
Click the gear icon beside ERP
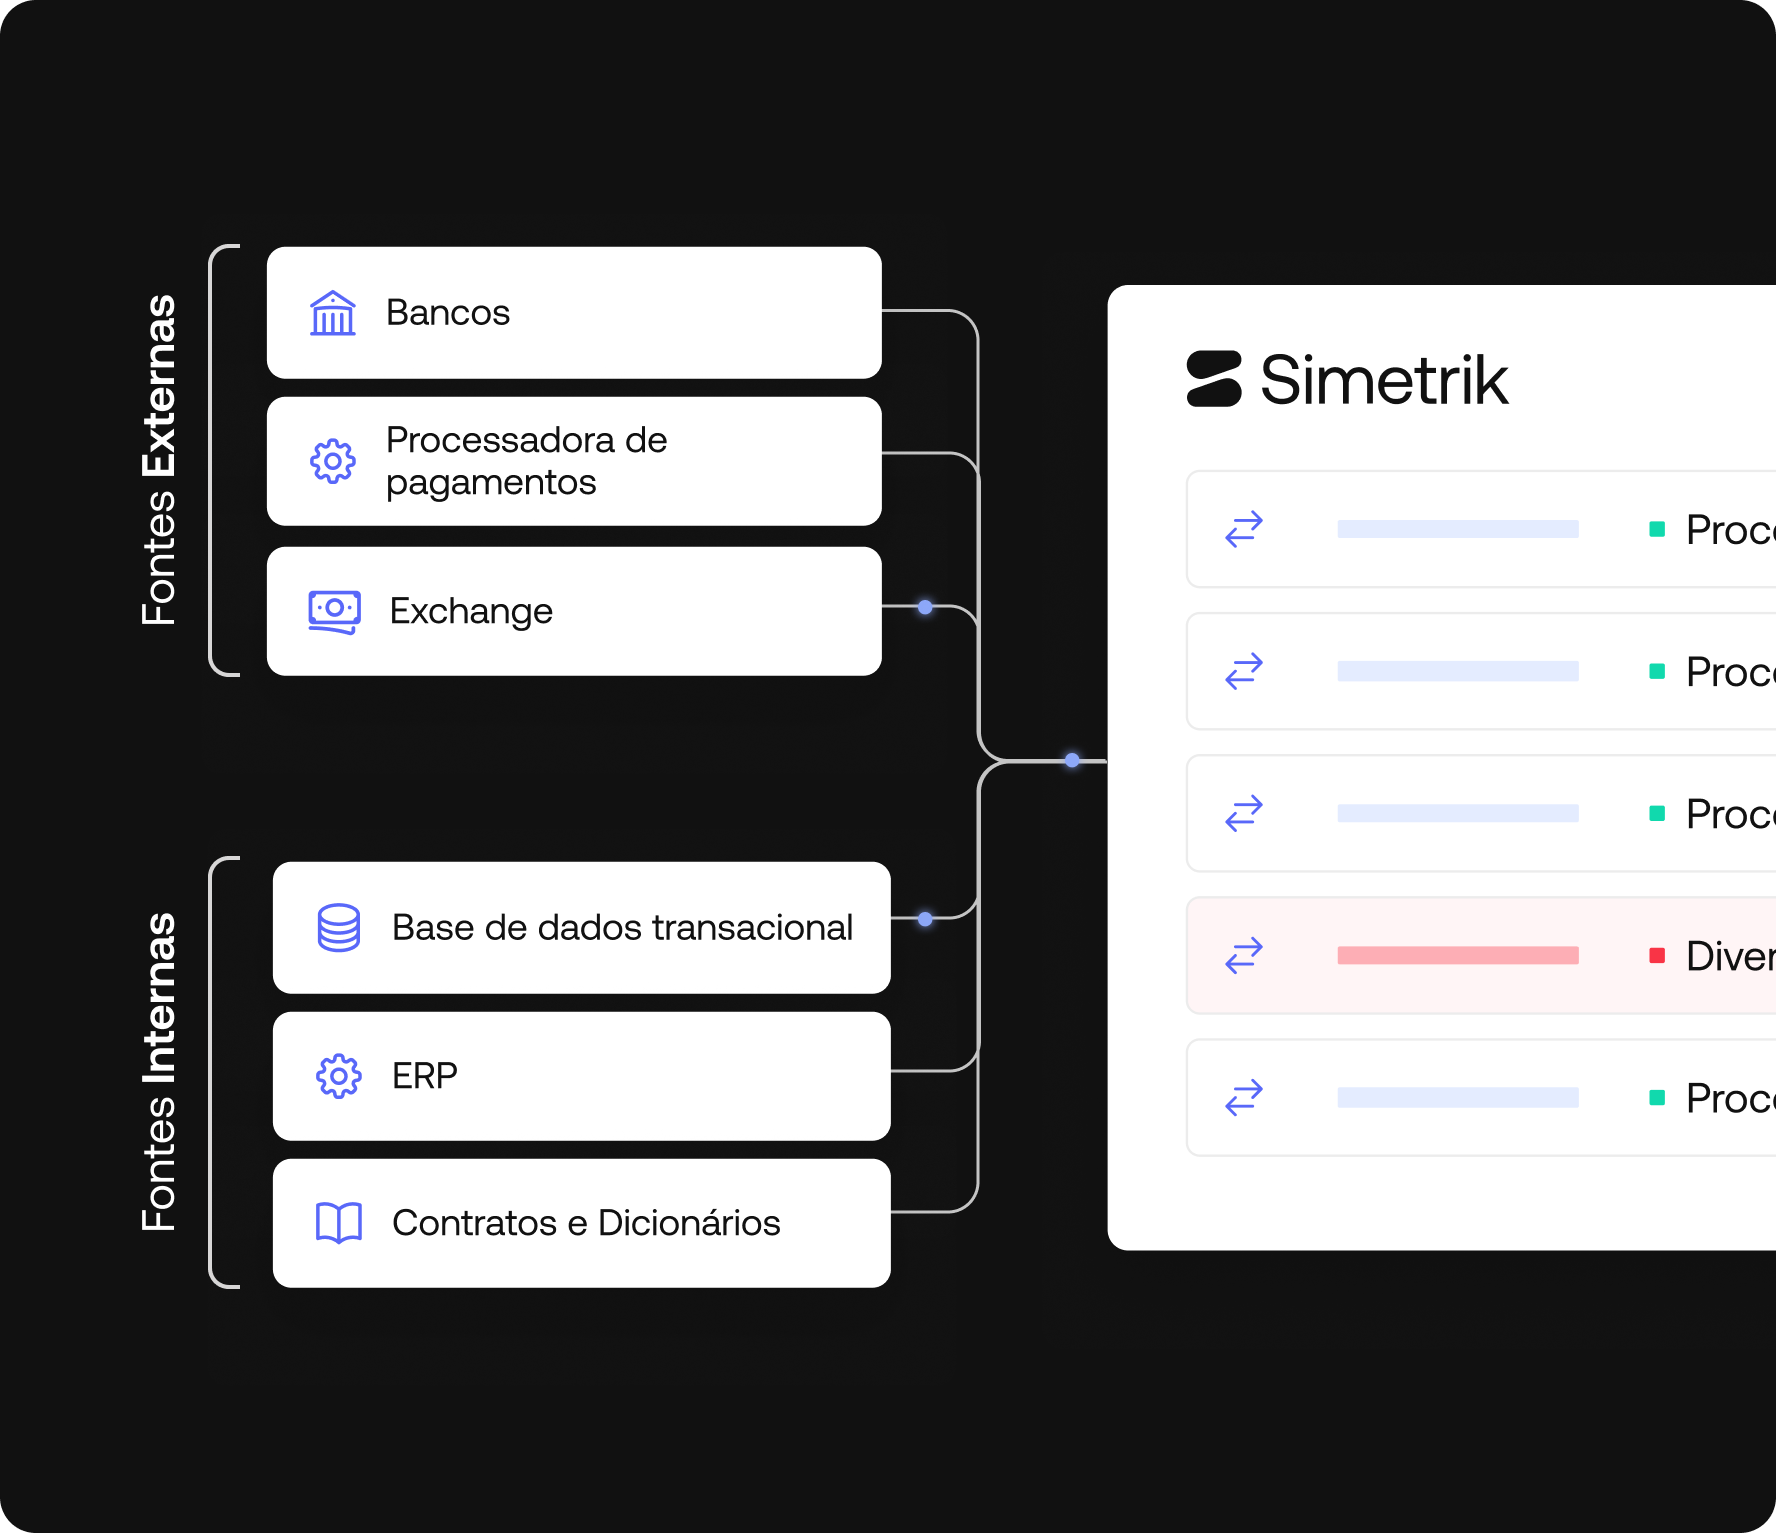click(339, 1077)
